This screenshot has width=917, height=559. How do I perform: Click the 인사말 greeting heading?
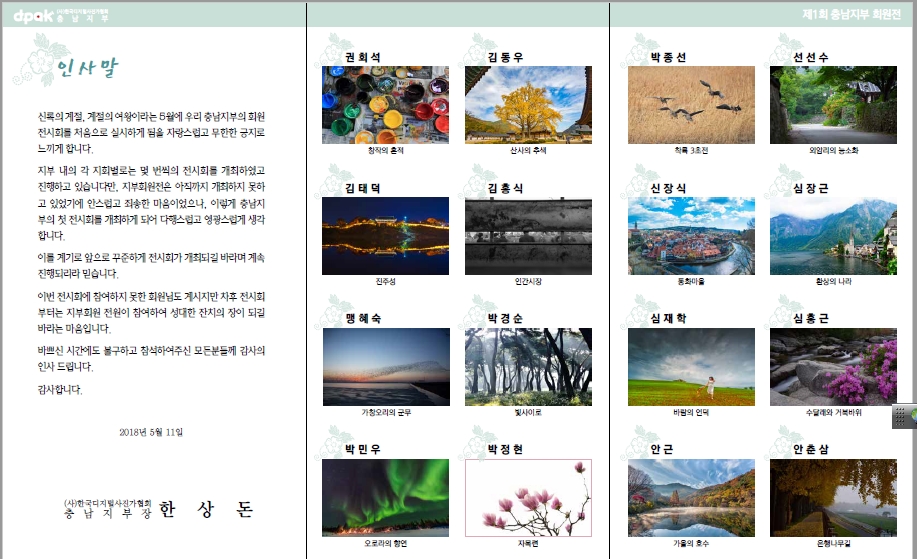click(88, 68)
